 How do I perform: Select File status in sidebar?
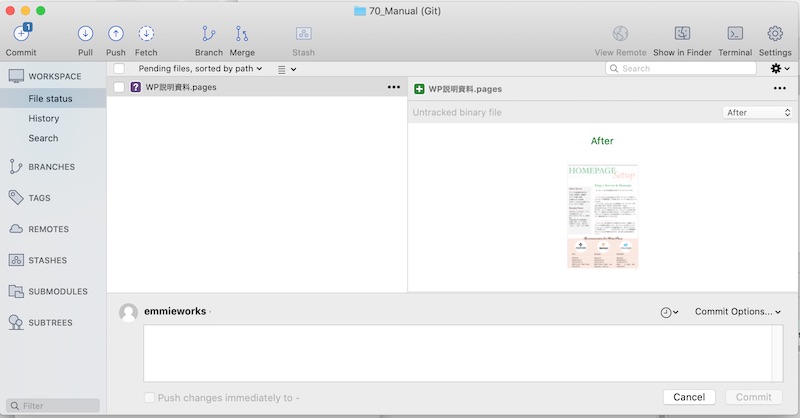tap(53, 98)
